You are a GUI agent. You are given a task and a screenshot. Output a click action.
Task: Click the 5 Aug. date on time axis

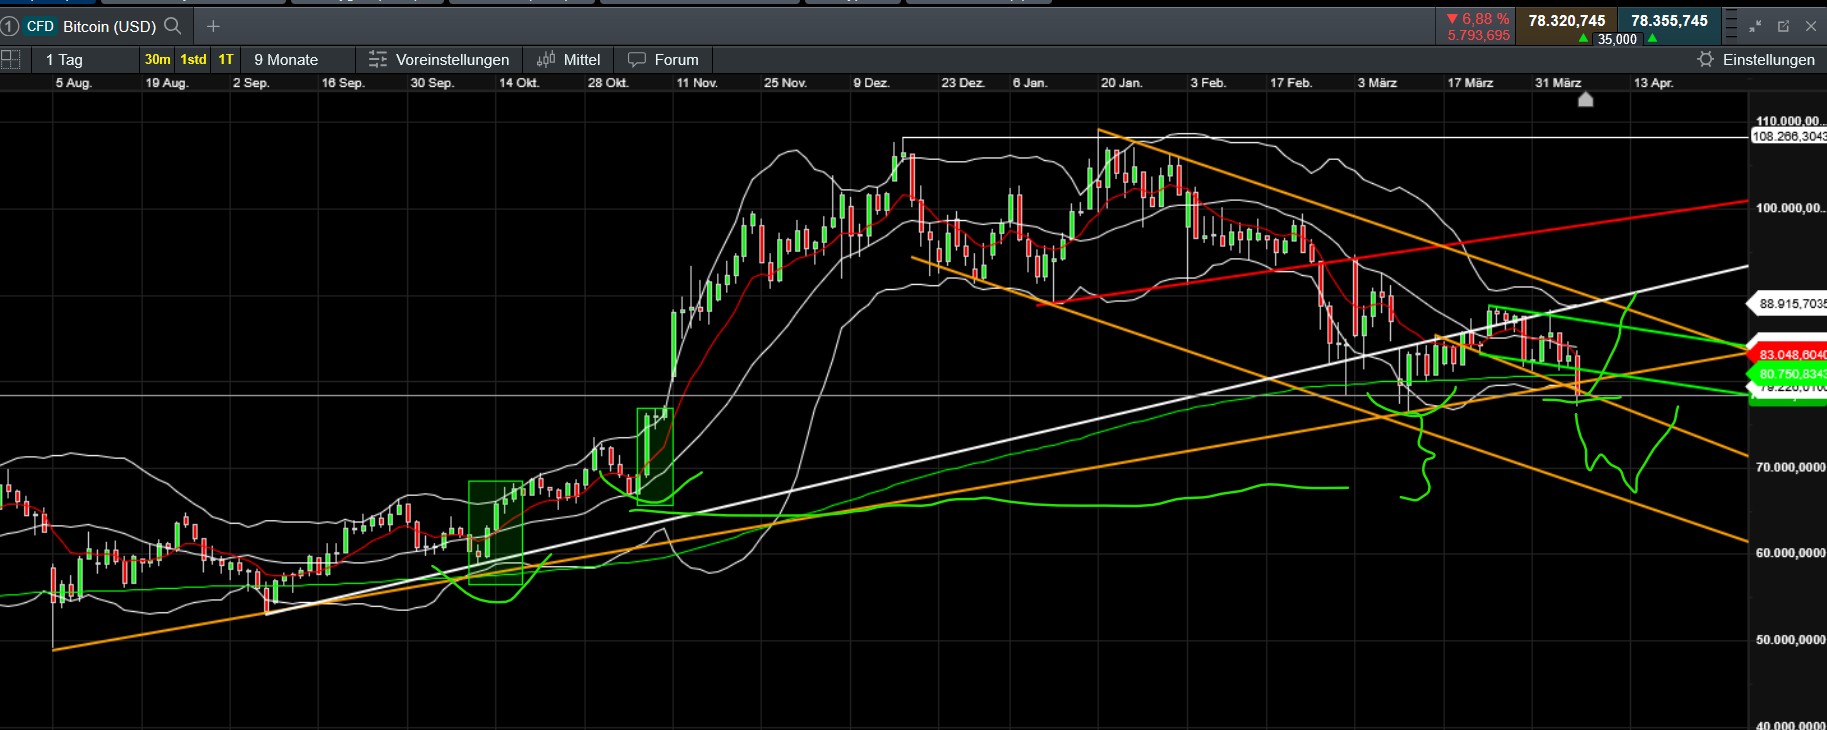point(73,83)
